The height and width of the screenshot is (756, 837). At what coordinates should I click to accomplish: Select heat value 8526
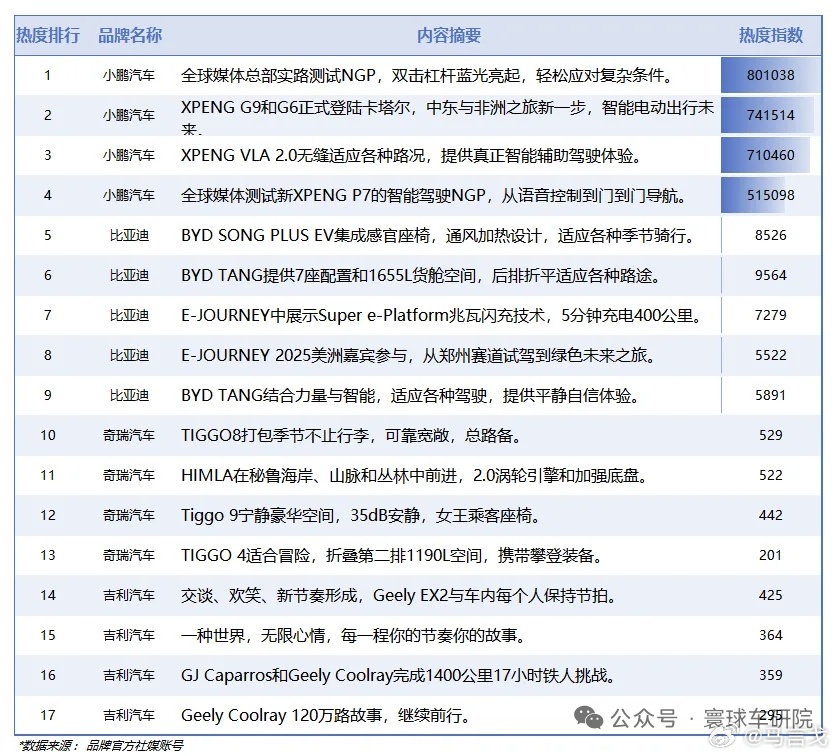pyautogui.click(x=771, y=235)
